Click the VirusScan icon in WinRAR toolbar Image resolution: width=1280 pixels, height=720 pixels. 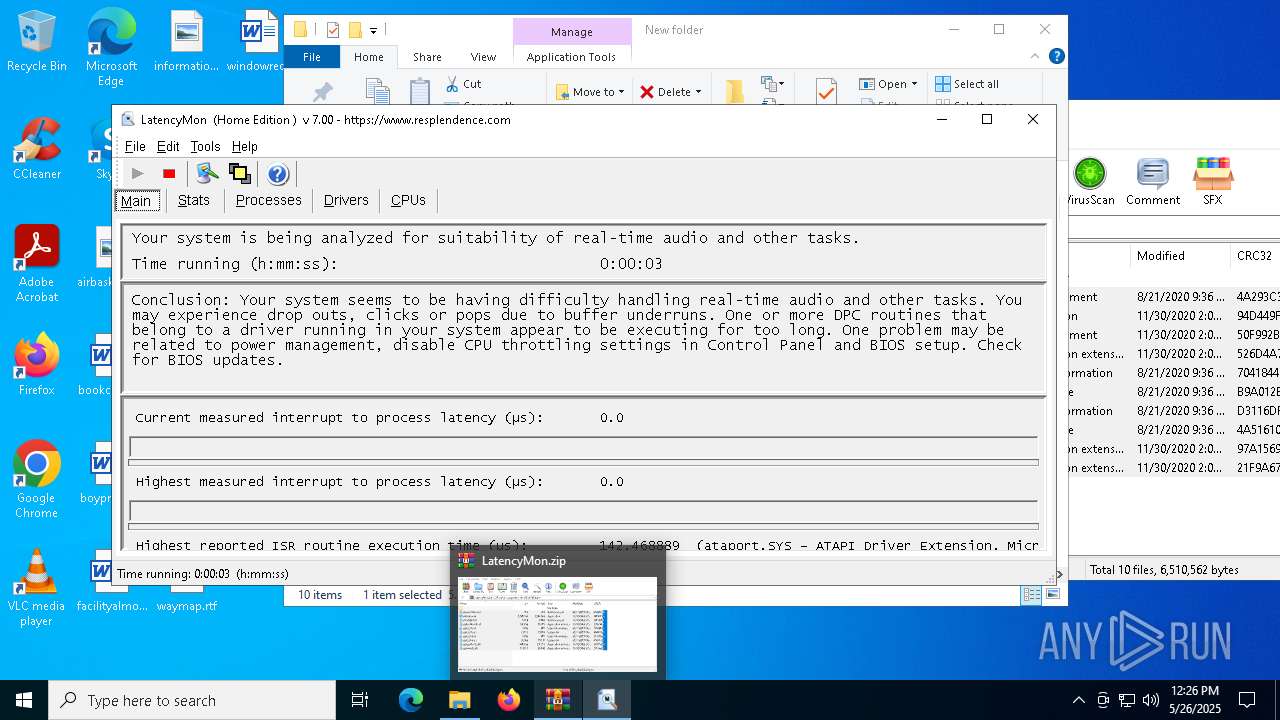click(x=1089, y=182)
